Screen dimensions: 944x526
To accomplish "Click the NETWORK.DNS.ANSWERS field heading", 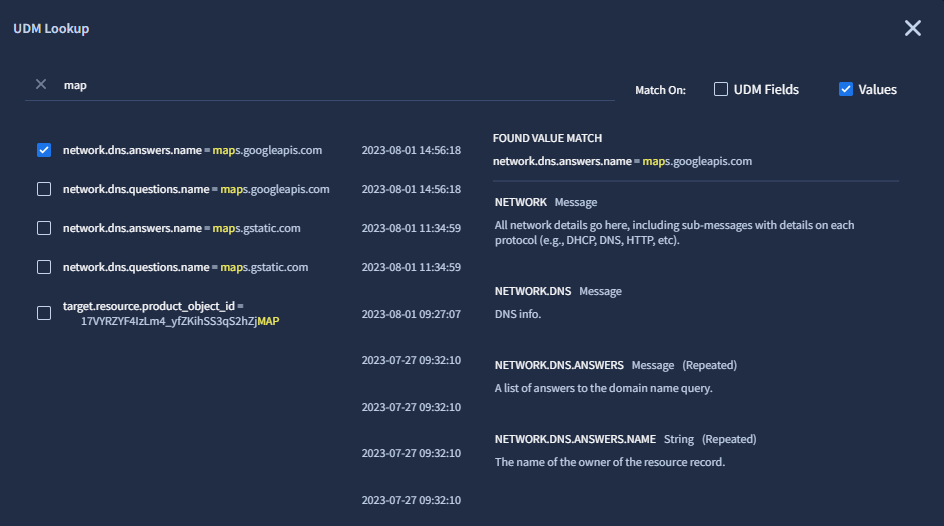I will pos(559,365).
